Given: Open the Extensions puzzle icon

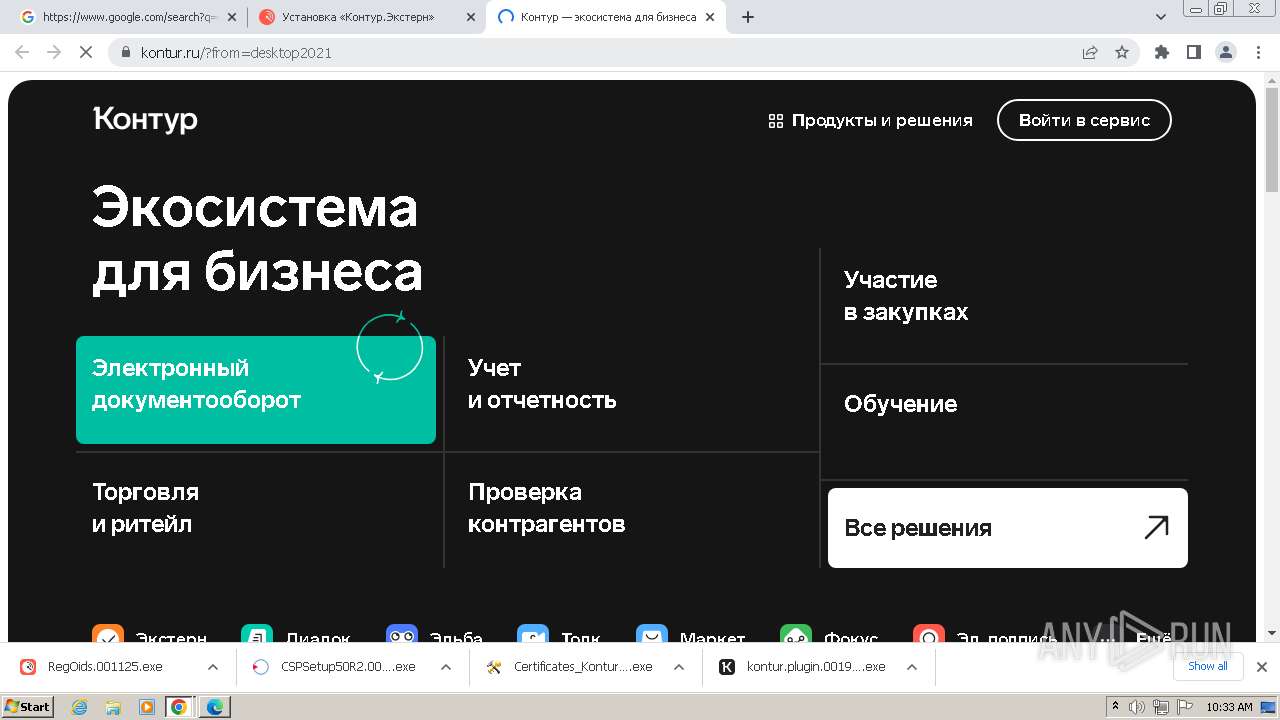Looking at the screenshot, I should click(1161, 52).
